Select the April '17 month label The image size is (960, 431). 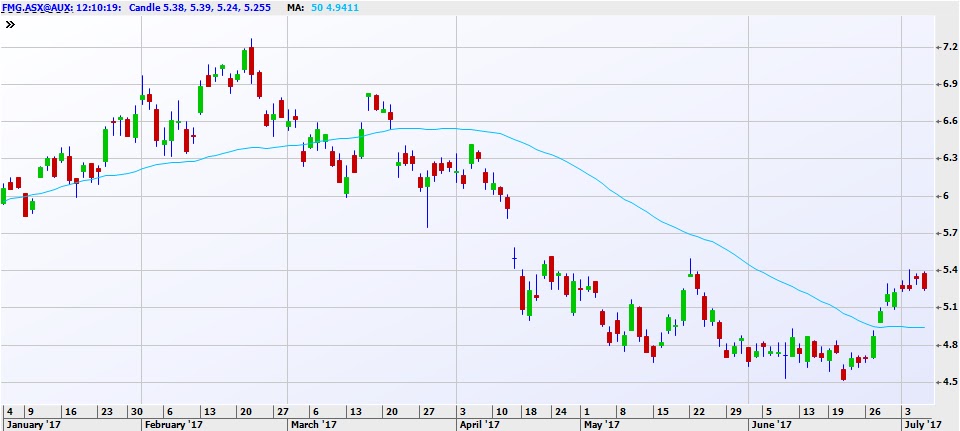coord(478,424)
